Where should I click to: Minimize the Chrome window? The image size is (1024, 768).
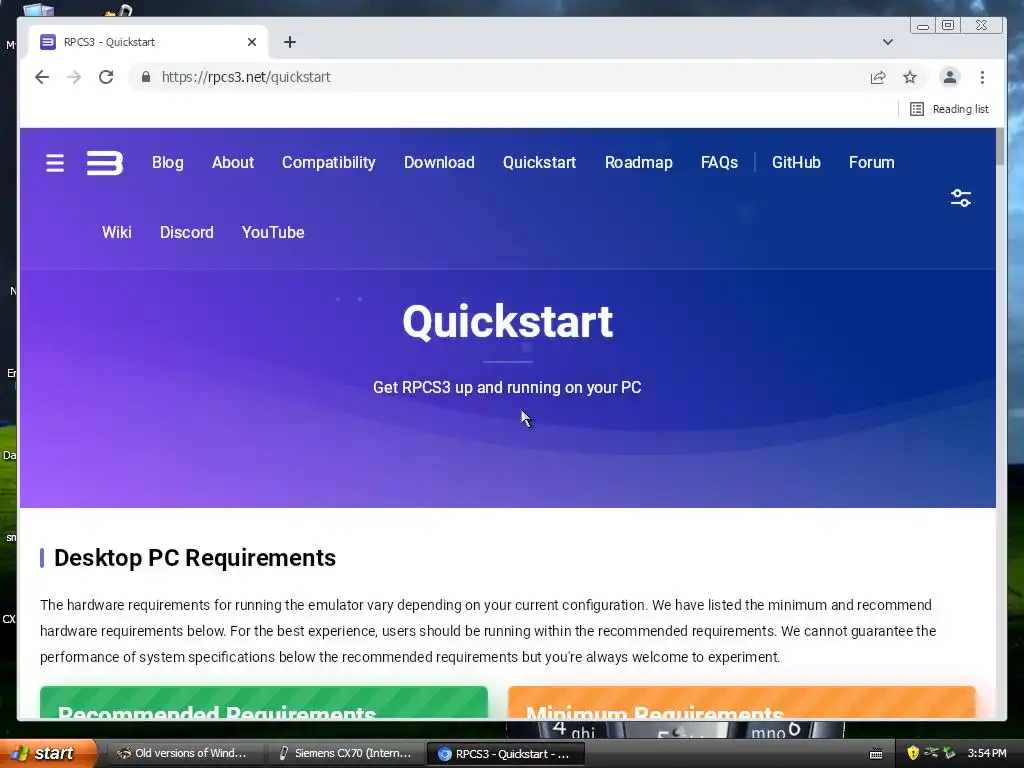(x=923, y=26)
